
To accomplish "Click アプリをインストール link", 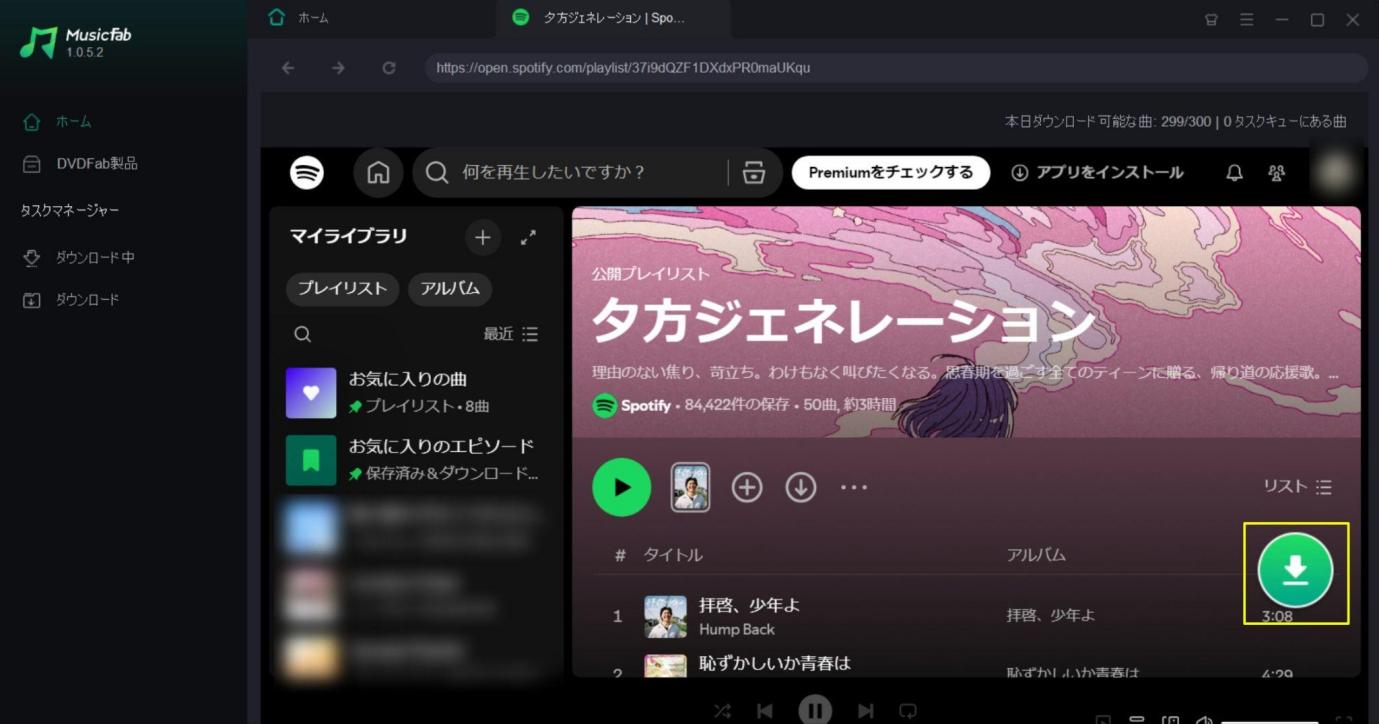I will coord(1097,172).
